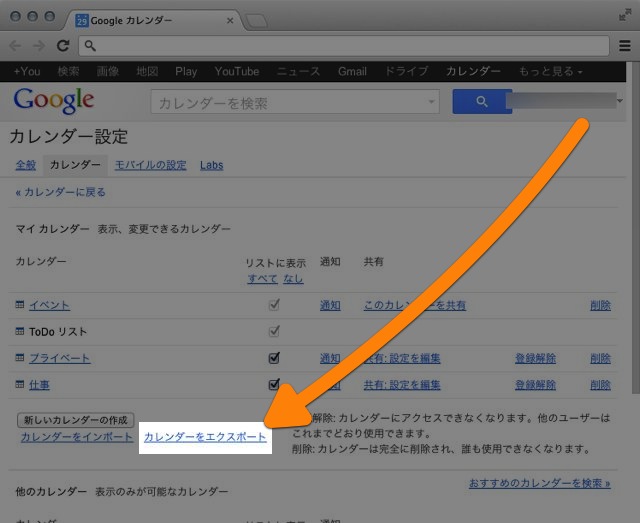Open カレンダー in the black bar
The width and height of the screenshot is (640, 523).
coord(473,71)
